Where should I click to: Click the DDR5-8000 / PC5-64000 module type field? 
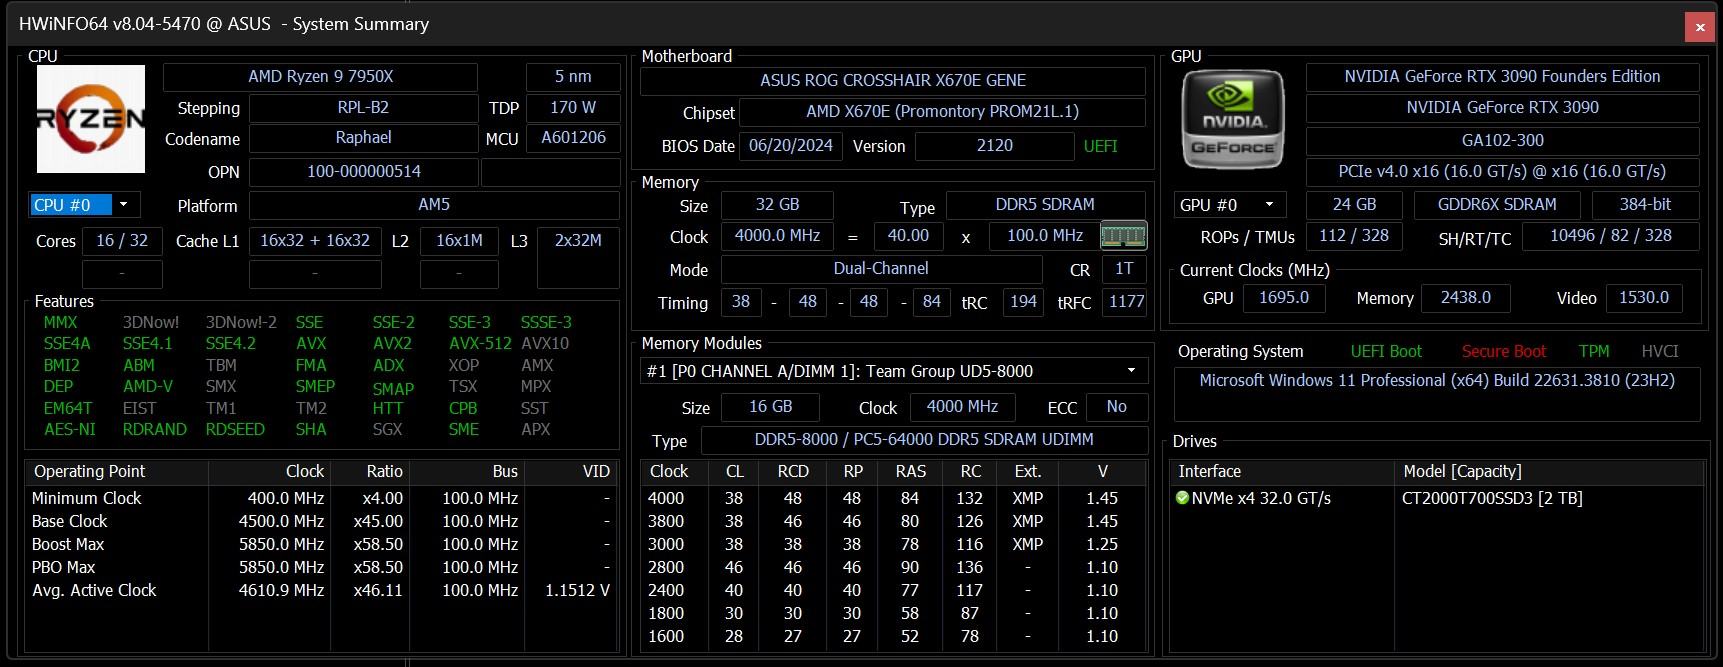tap(924, 440)
